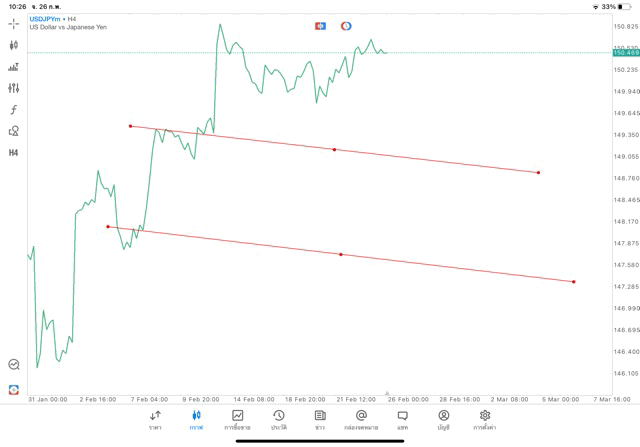Select the current price label 150.469
This screenshot has height=447, width=640.
[625, 53]
